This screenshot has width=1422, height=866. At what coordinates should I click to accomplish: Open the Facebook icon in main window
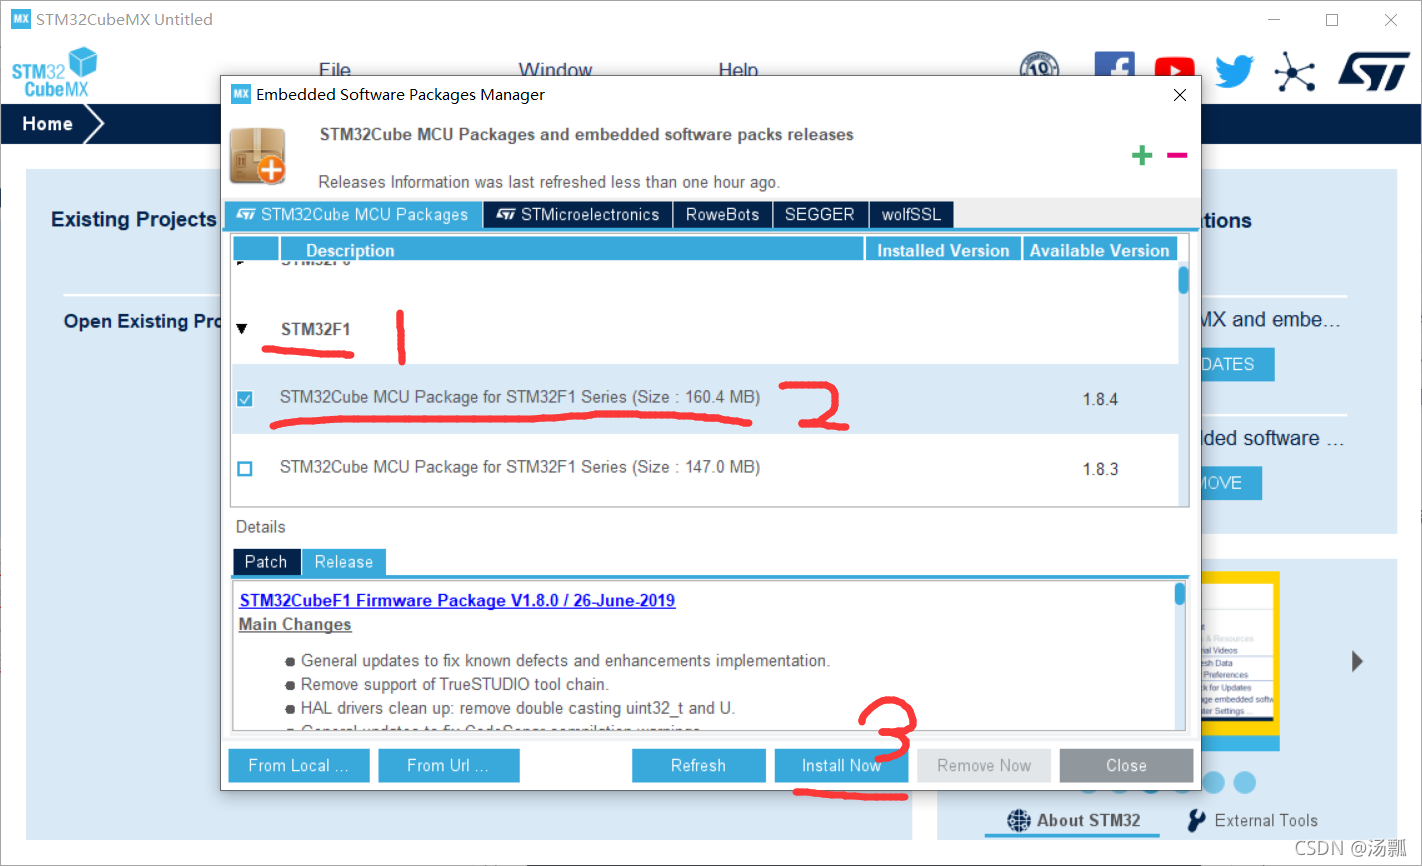[1114, 65]
